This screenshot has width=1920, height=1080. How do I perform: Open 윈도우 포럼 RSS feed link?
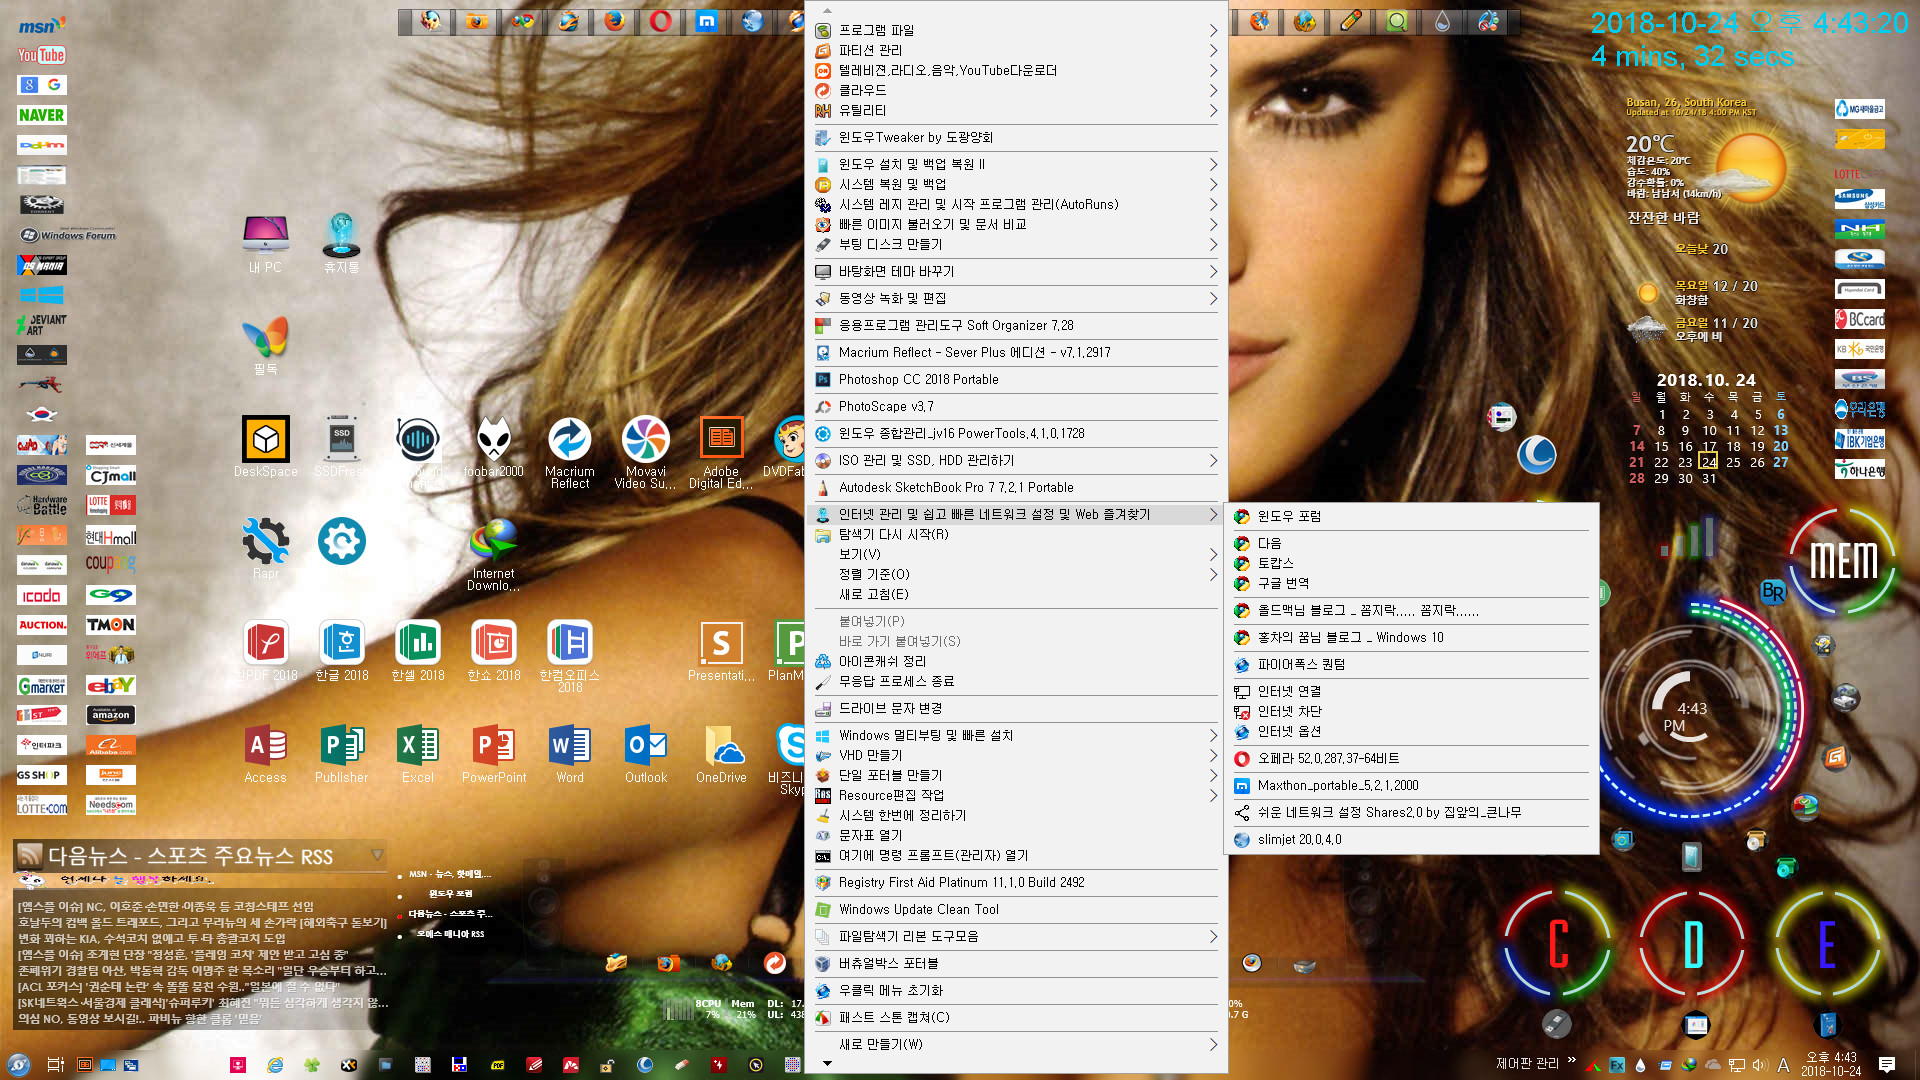[450, 894]
